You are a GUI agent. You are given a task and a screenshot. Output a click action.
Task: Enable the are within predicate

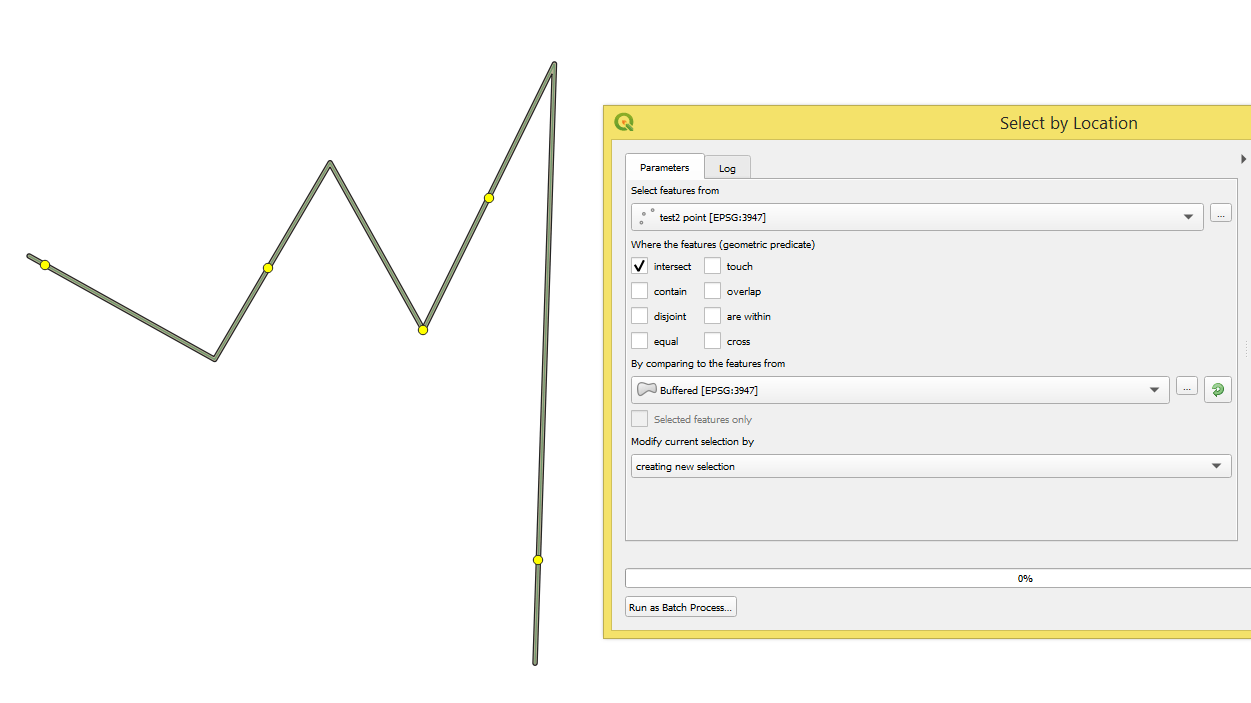[710, 316]
